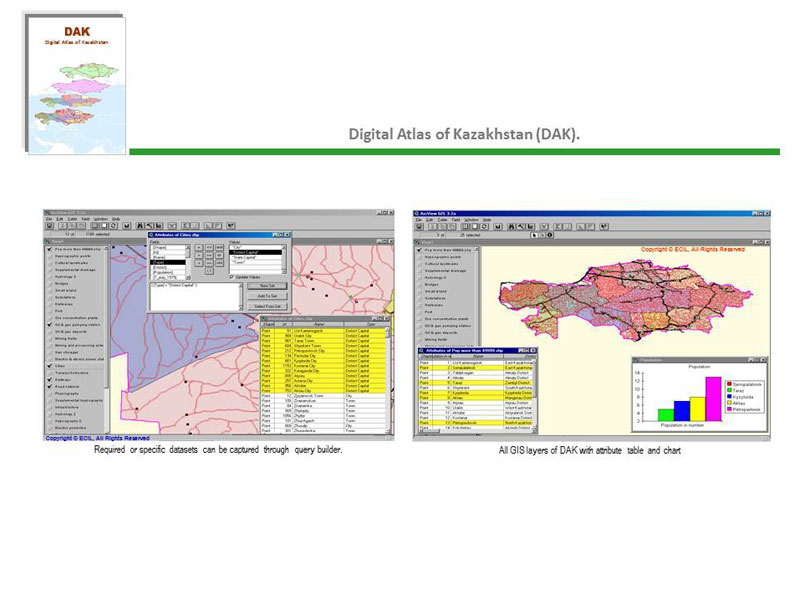Click green Taraz legend swatch in chart

point(730,390)
